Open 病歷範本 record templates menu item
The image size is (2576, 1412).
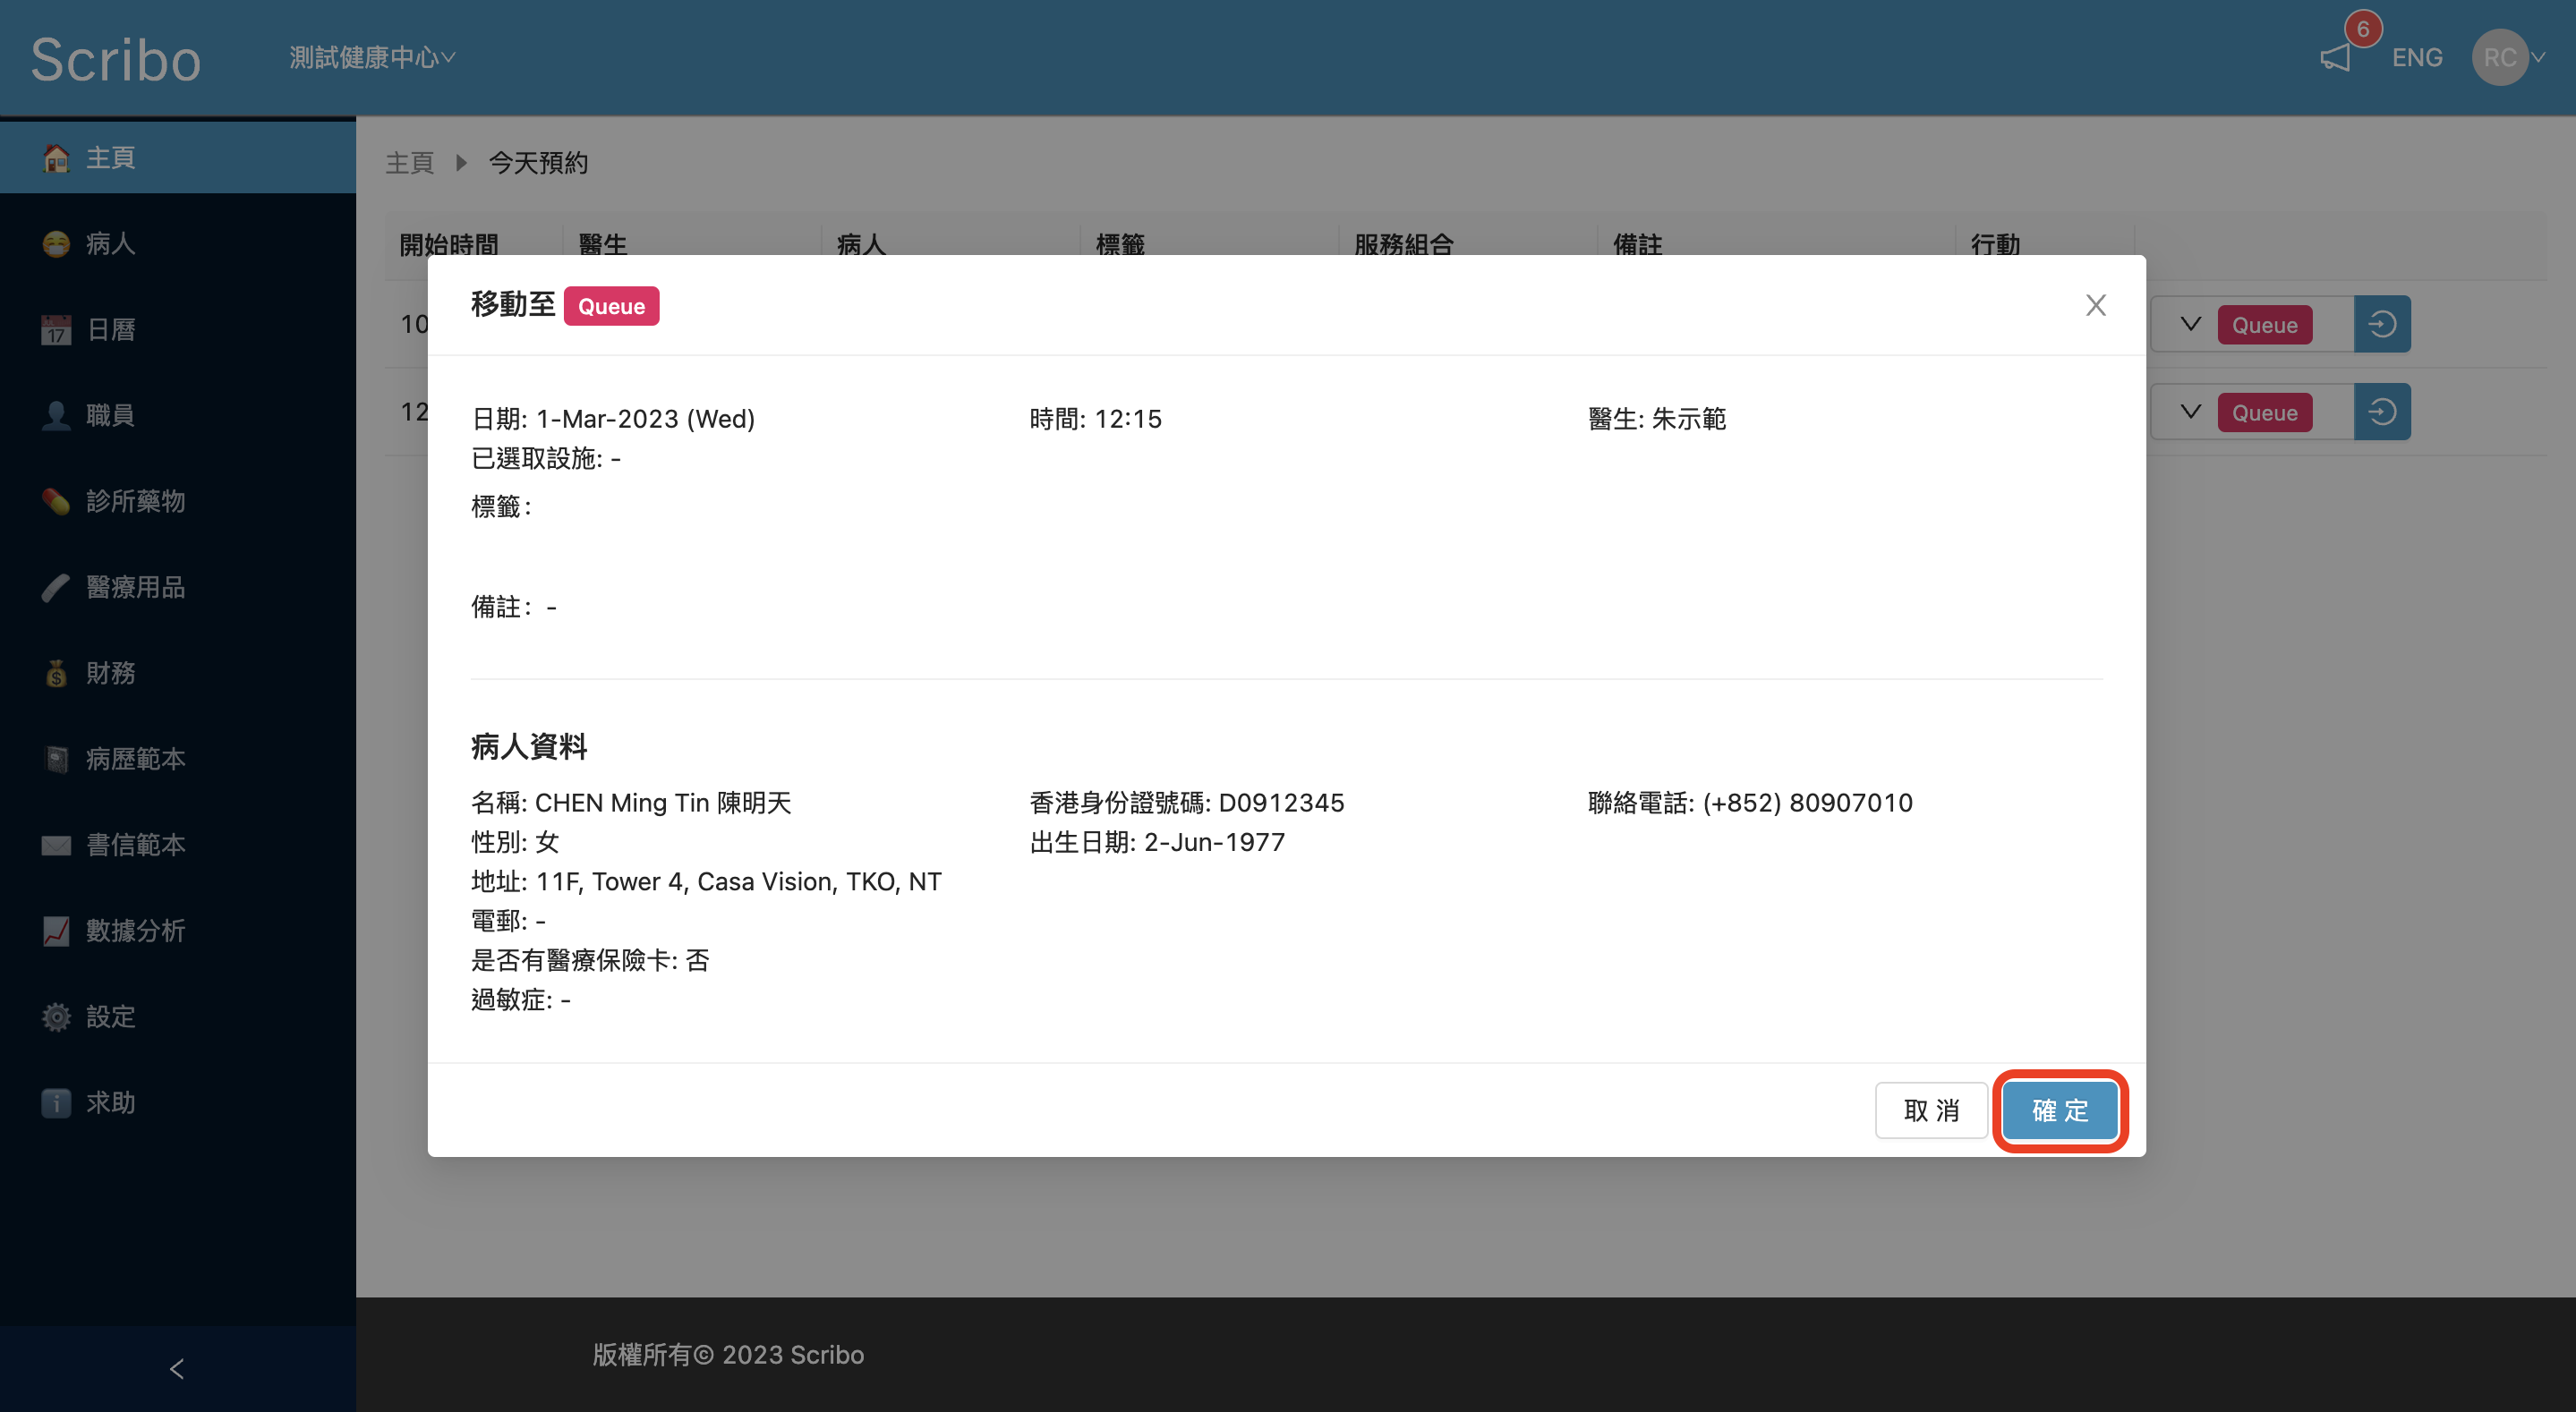pos(135,759)
